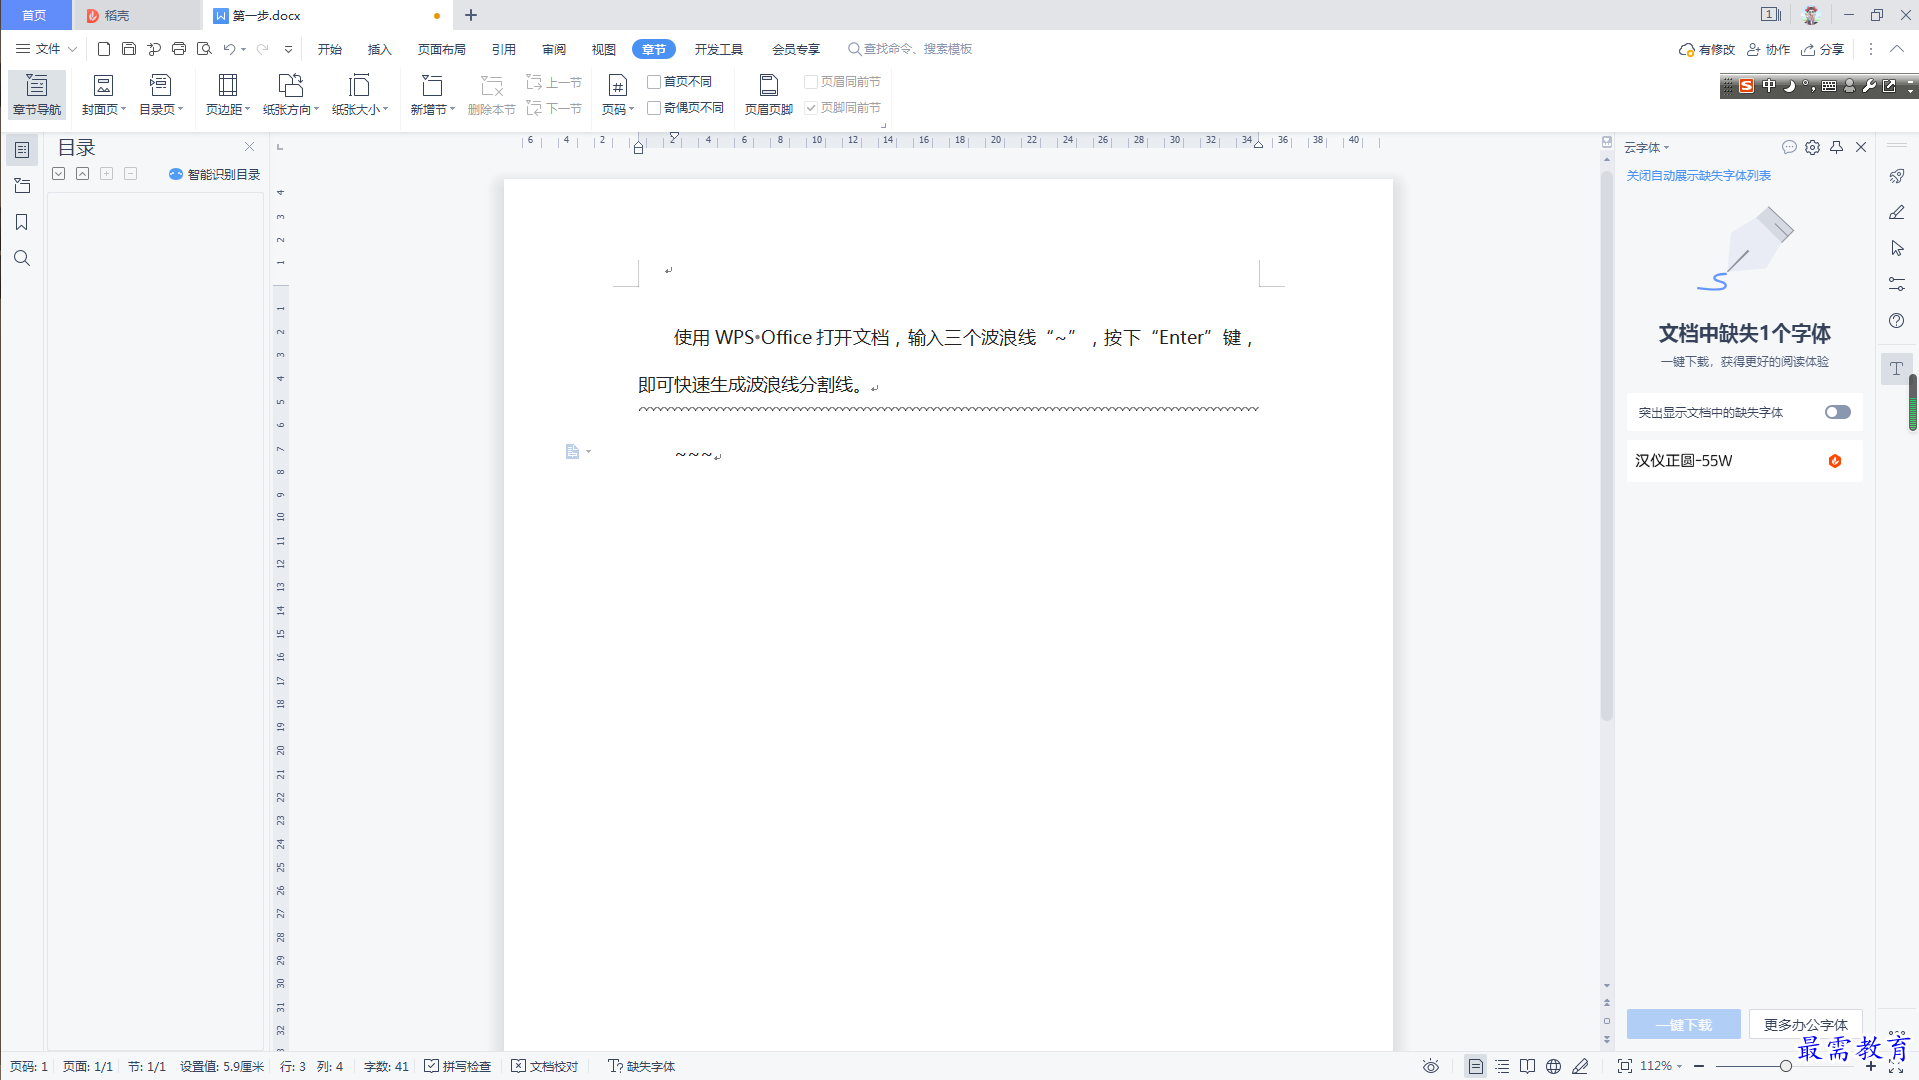Screen dimensions: 1919x1080
Task: Open the 纸张大小 paper size tool
Action: (359, 94)
